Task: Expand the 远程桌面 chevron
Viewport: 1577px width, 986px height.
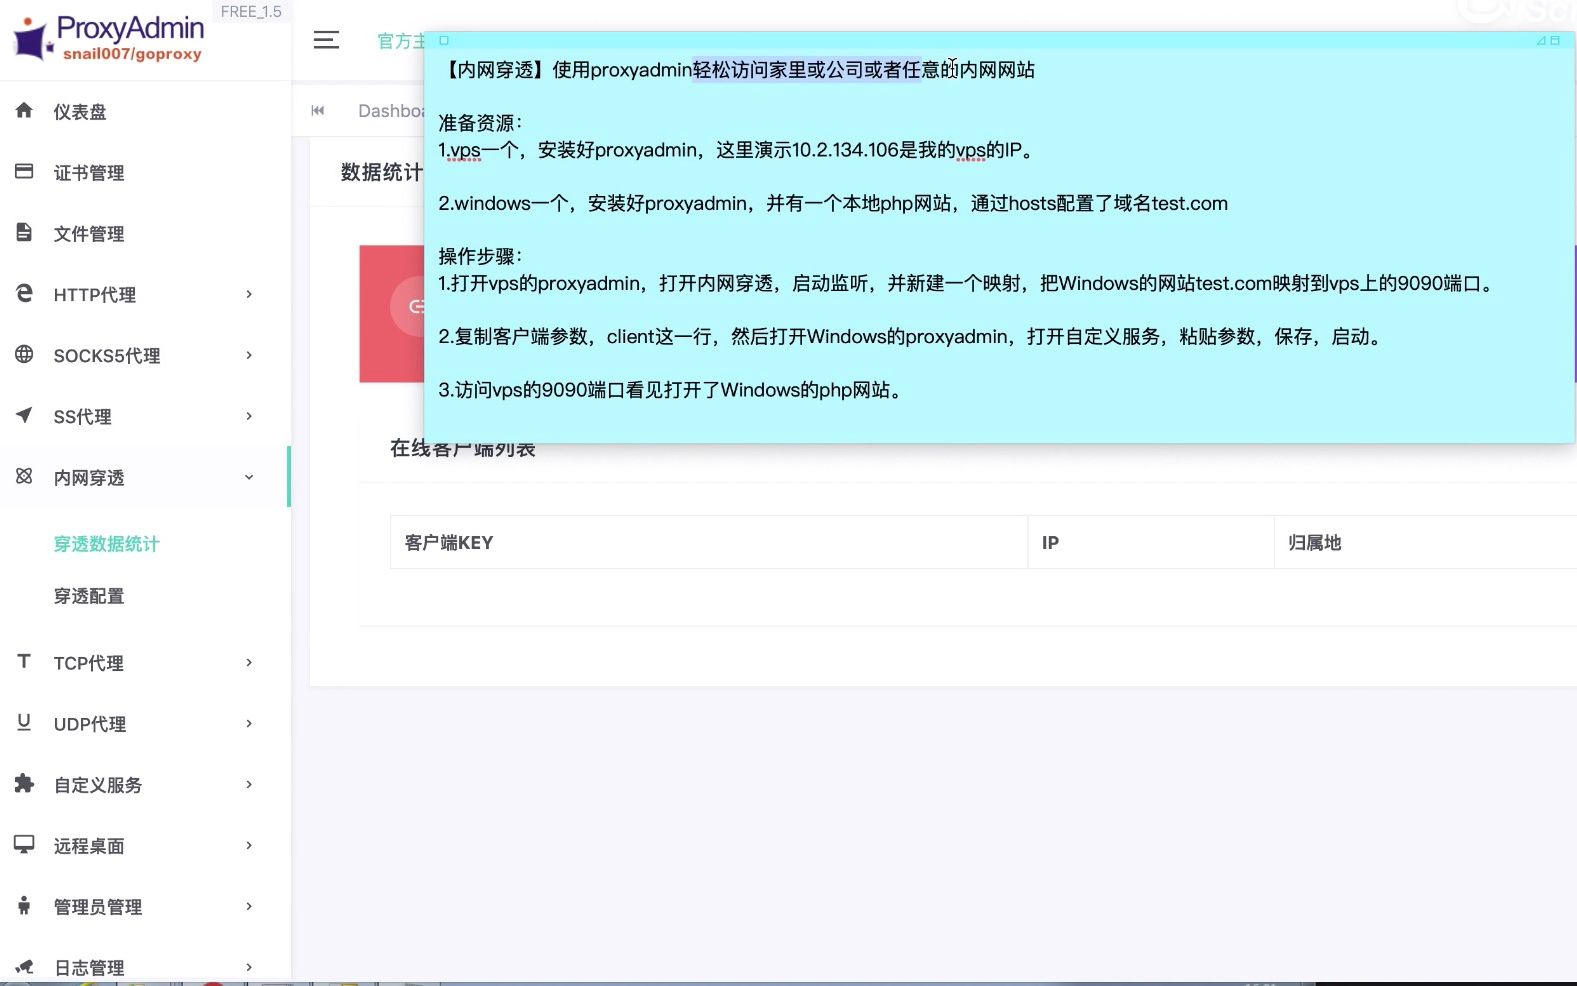Action: [249, 845]
